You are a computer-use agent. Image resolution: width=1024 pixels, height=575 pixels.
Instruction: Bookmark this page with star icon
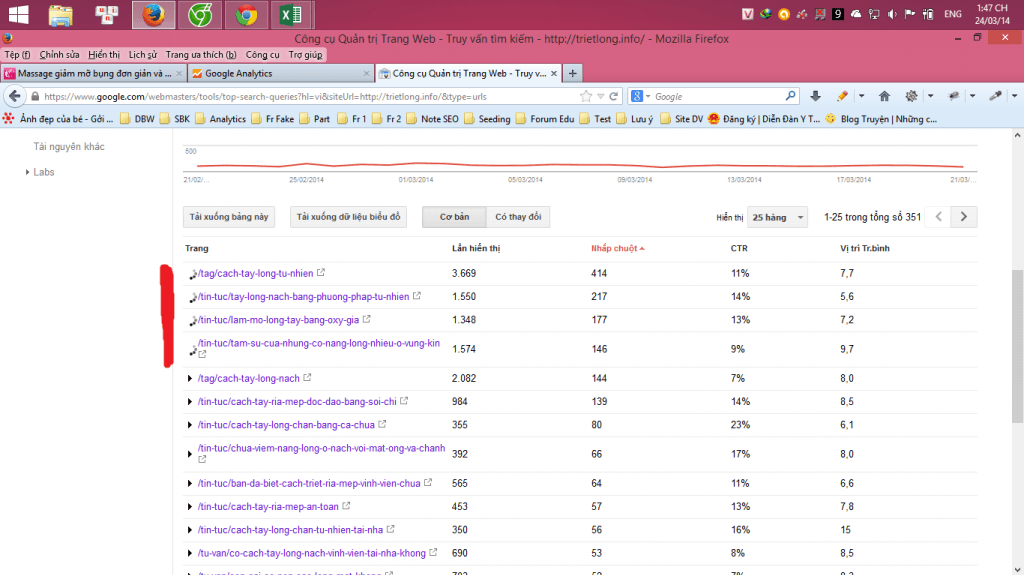[x=586, y=96]
